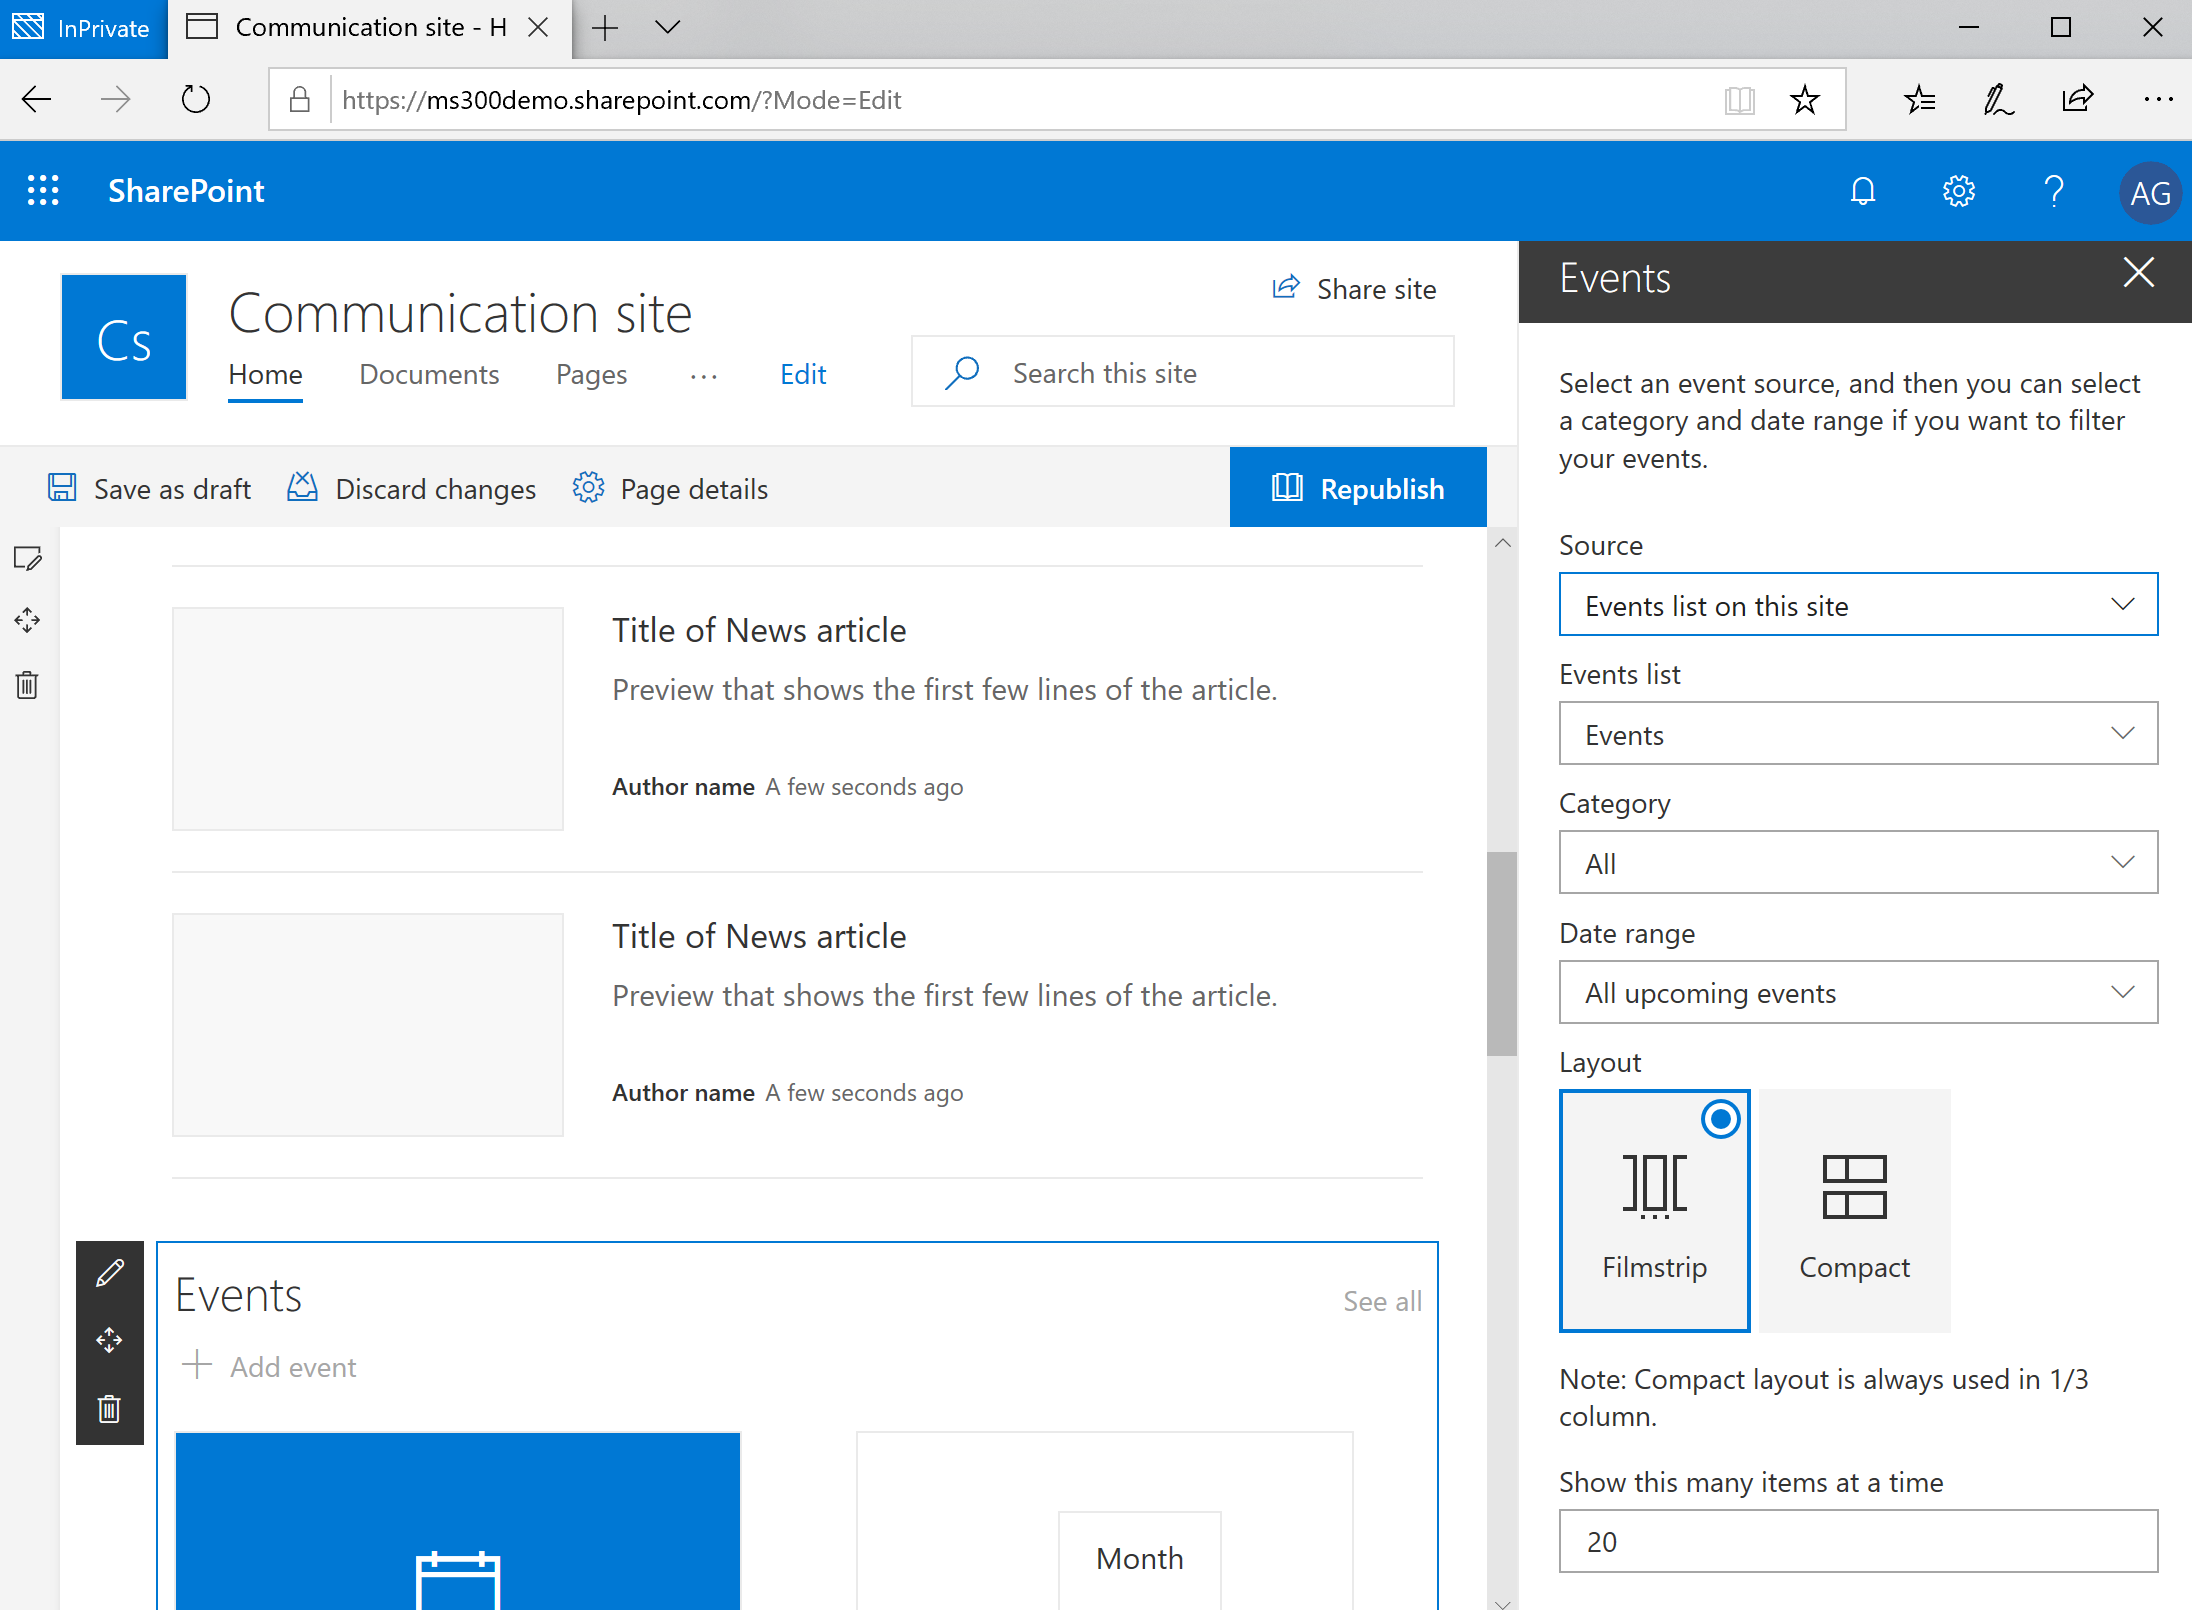Click the move section icon on the left
Image resolution: width=2192 pixels, height=1610 pixels.
(27, 620)
